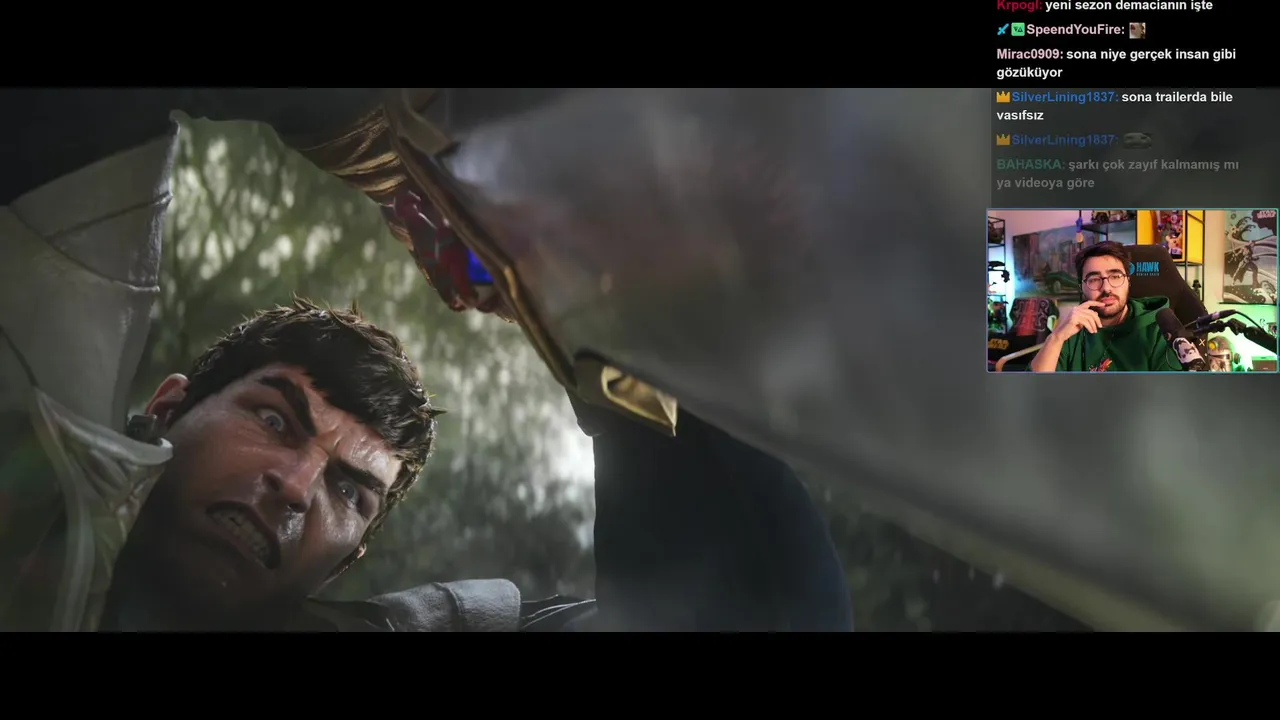Select the 'yeni sezon demacianın işte' message
The height and width of the screenshot is (720, 1280).
[1129, 5]
